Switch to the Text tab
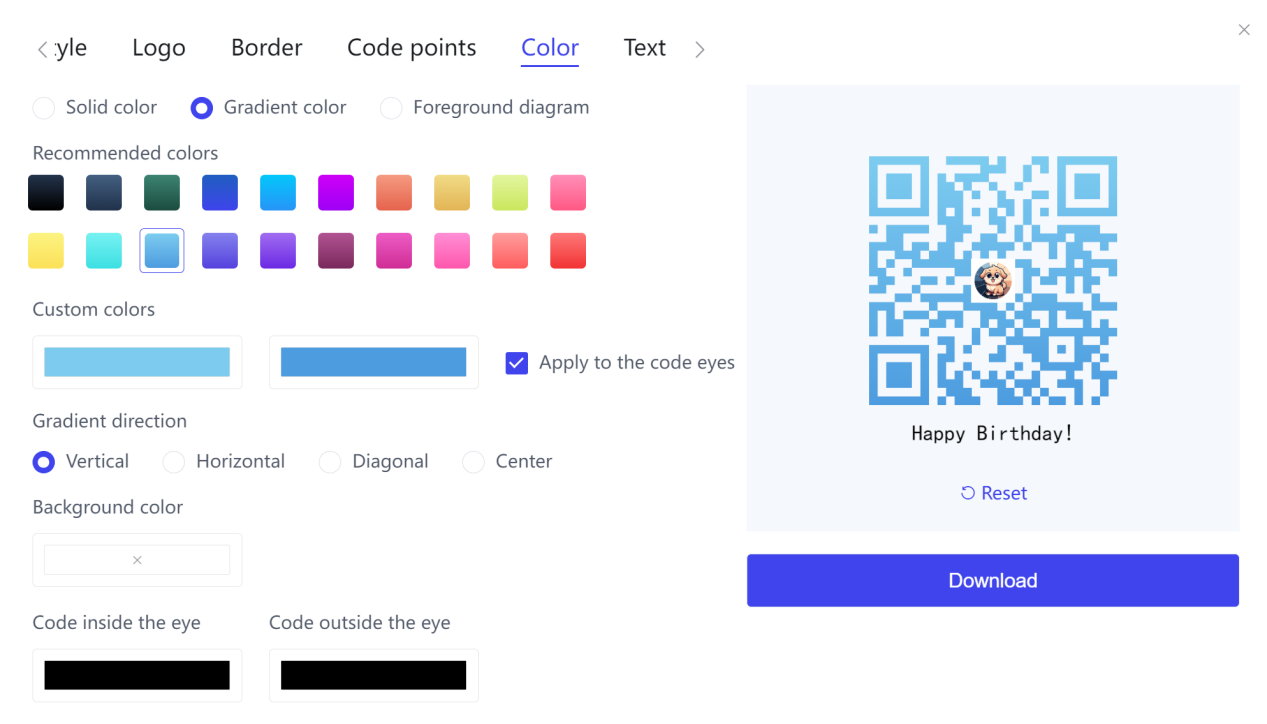This screenshot has width=1267, height=724. (645, 47)
